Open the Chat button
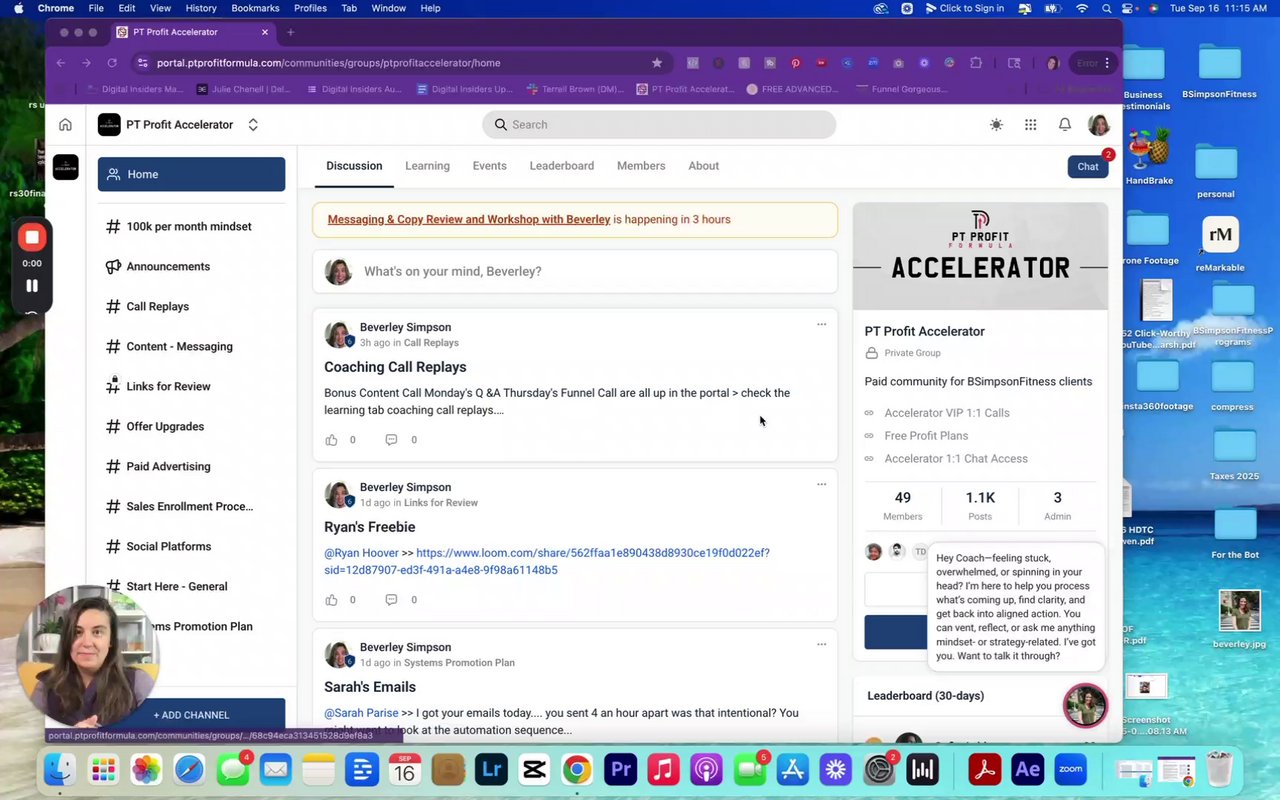 click(1088, 167)
